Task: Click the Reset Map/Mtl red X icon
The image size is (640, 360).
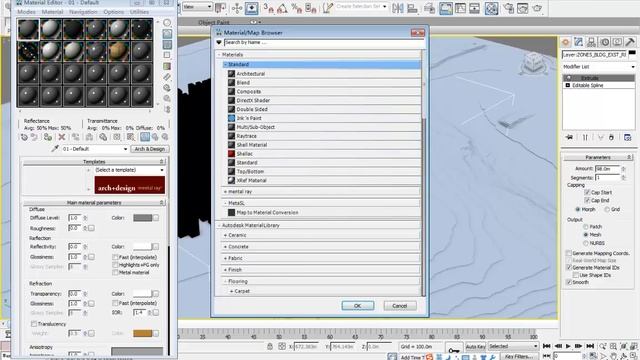Action: coord(62,137)
